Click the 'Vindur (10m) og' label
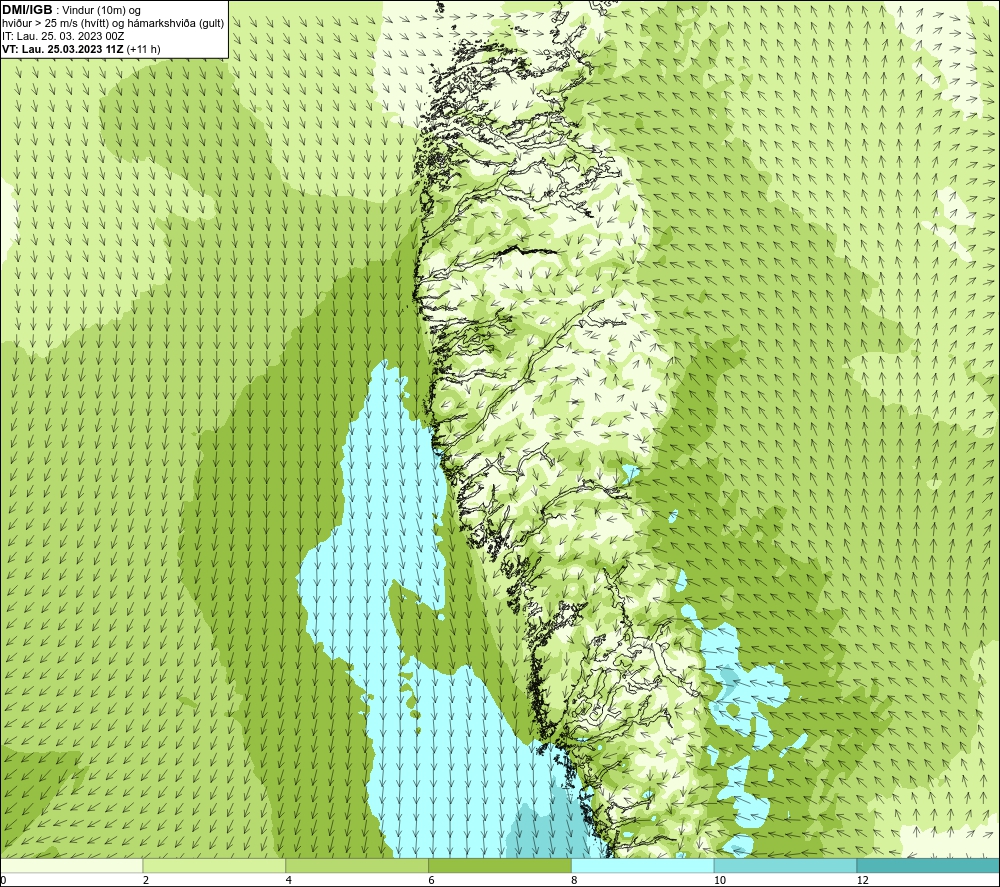 101,11
